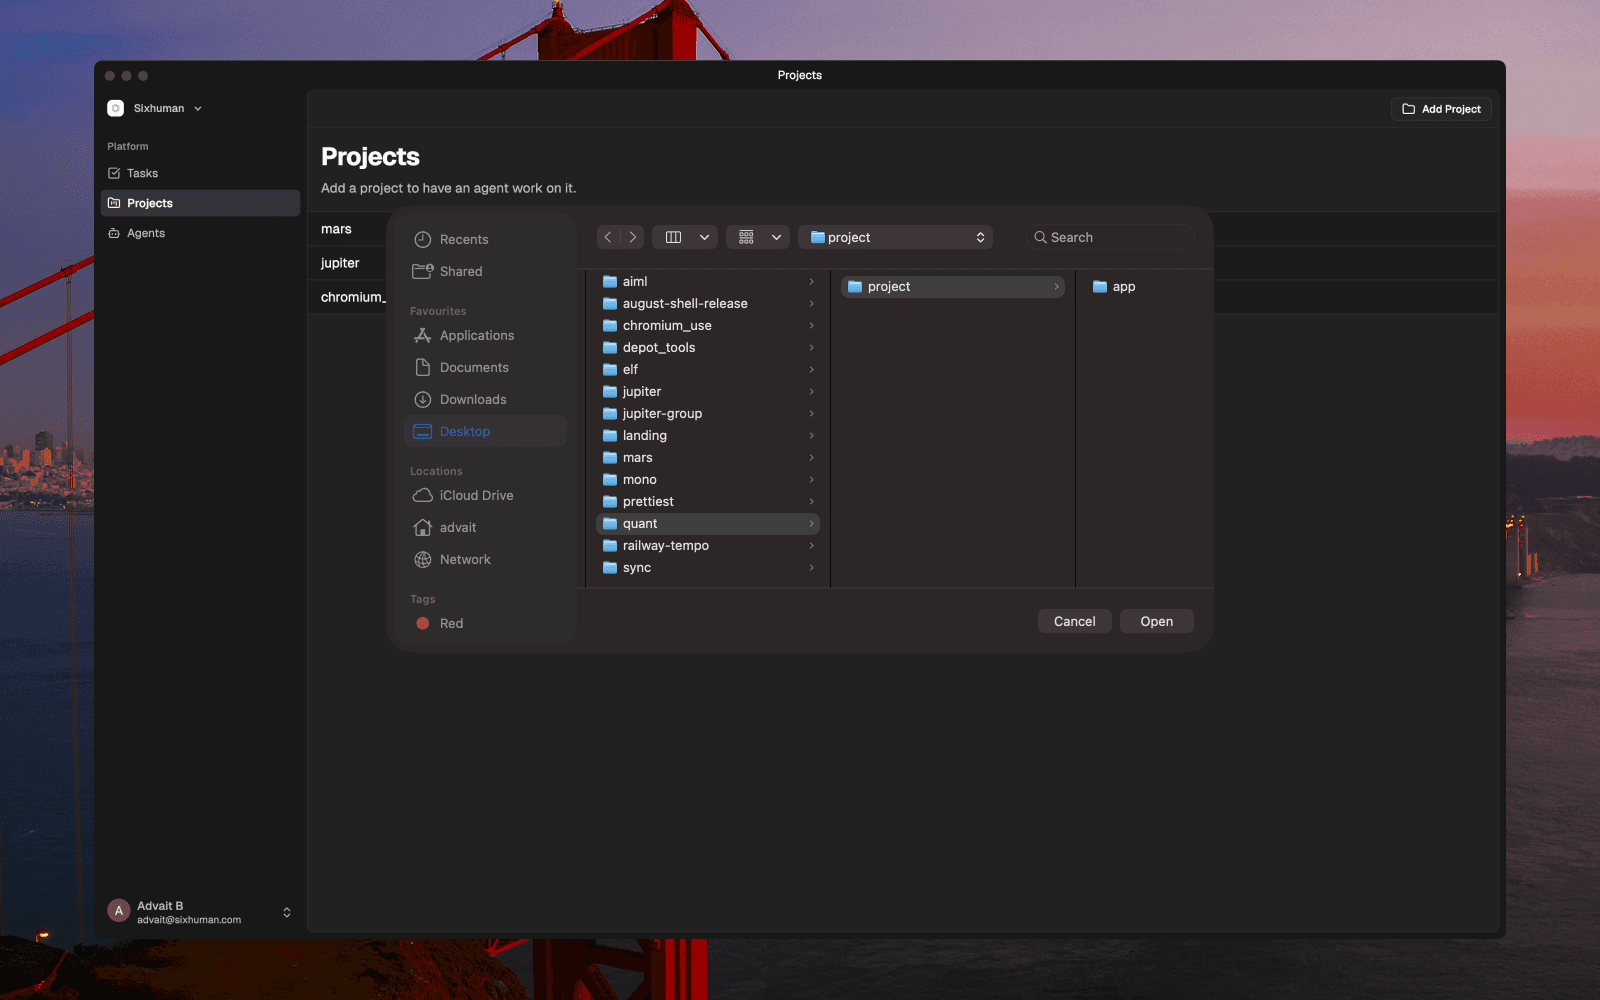Open the Network location
1600x1000 pixels.
coord(464,559)
